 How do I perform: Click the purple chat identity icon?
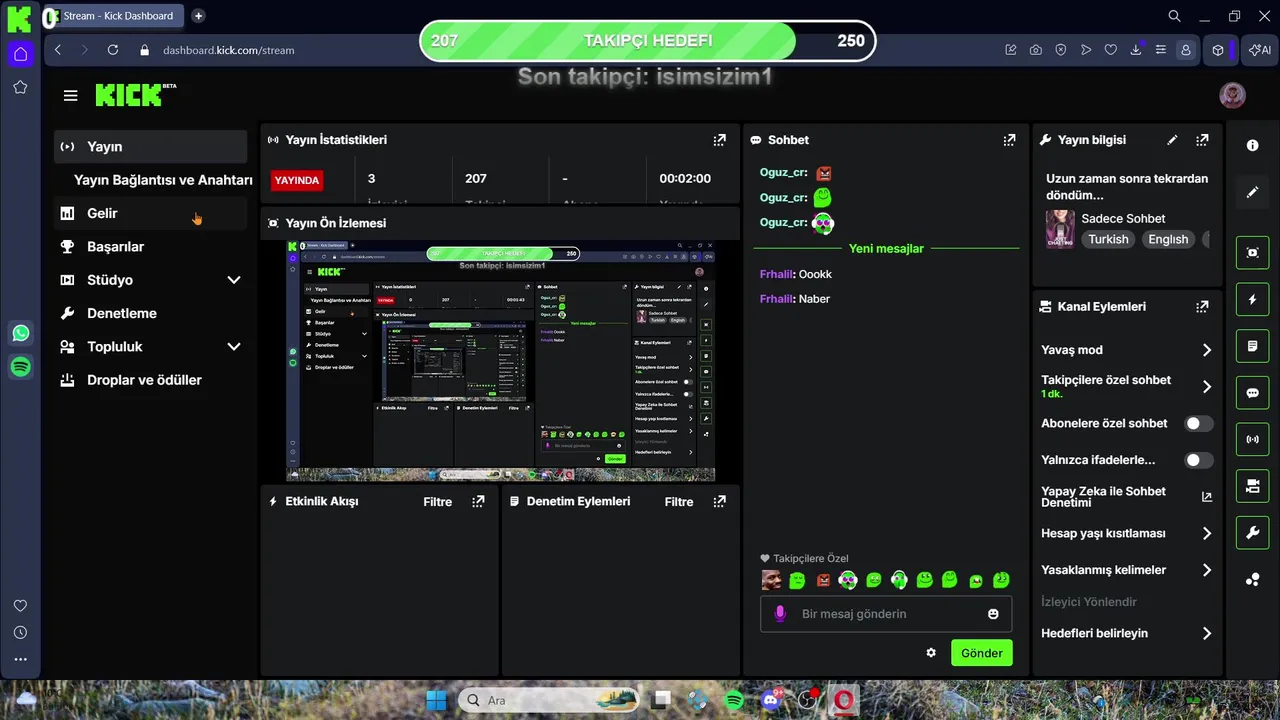pos(781,614)
